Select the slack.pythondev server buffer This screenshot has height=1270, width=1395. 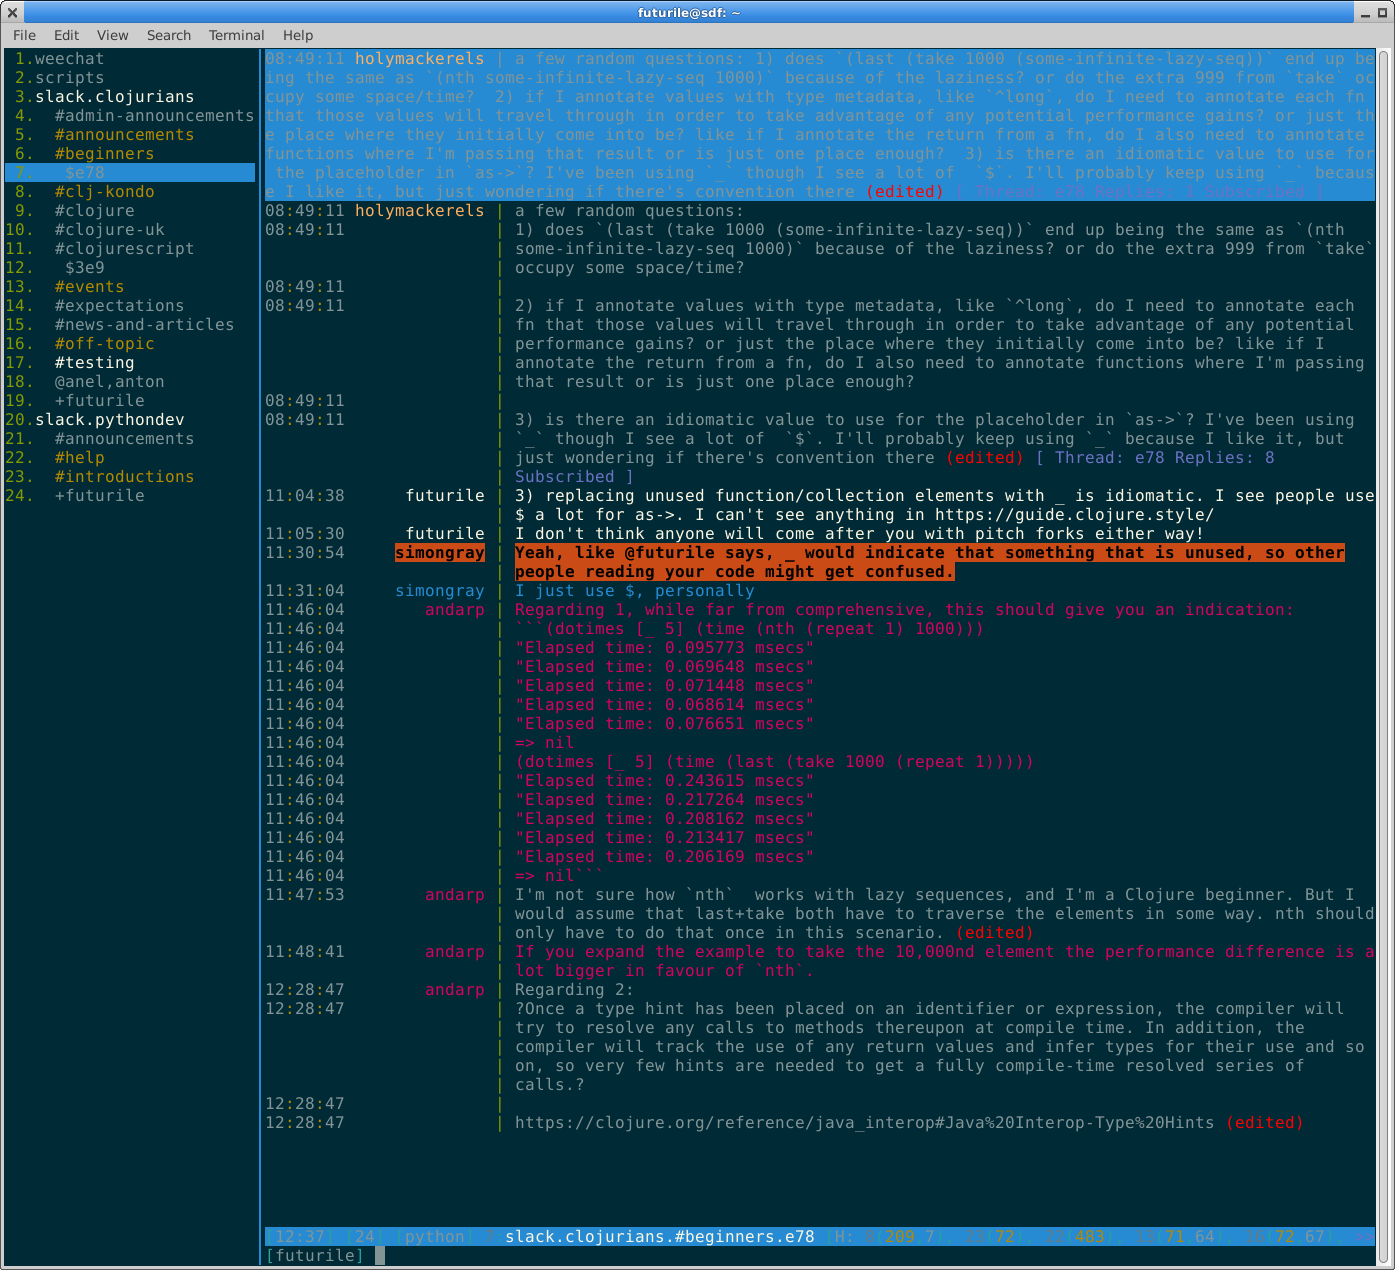coord(109,420)
